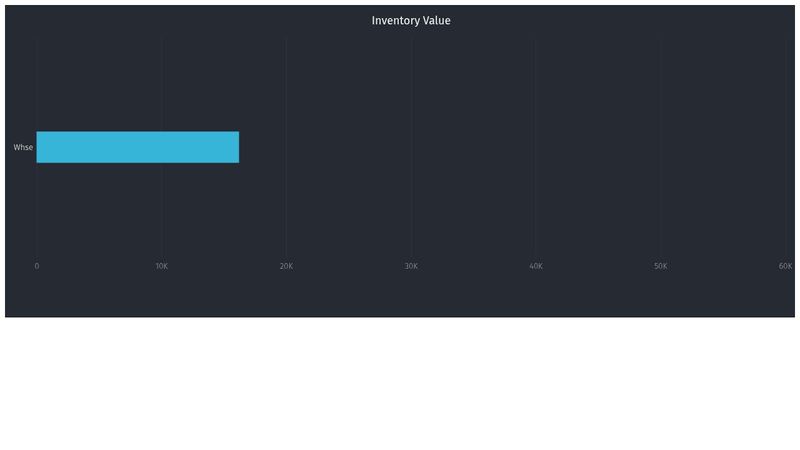The width and height of the screenshot is (800, 450).
Task: Click the 10K axis tick label
Action: pos(162,266)
